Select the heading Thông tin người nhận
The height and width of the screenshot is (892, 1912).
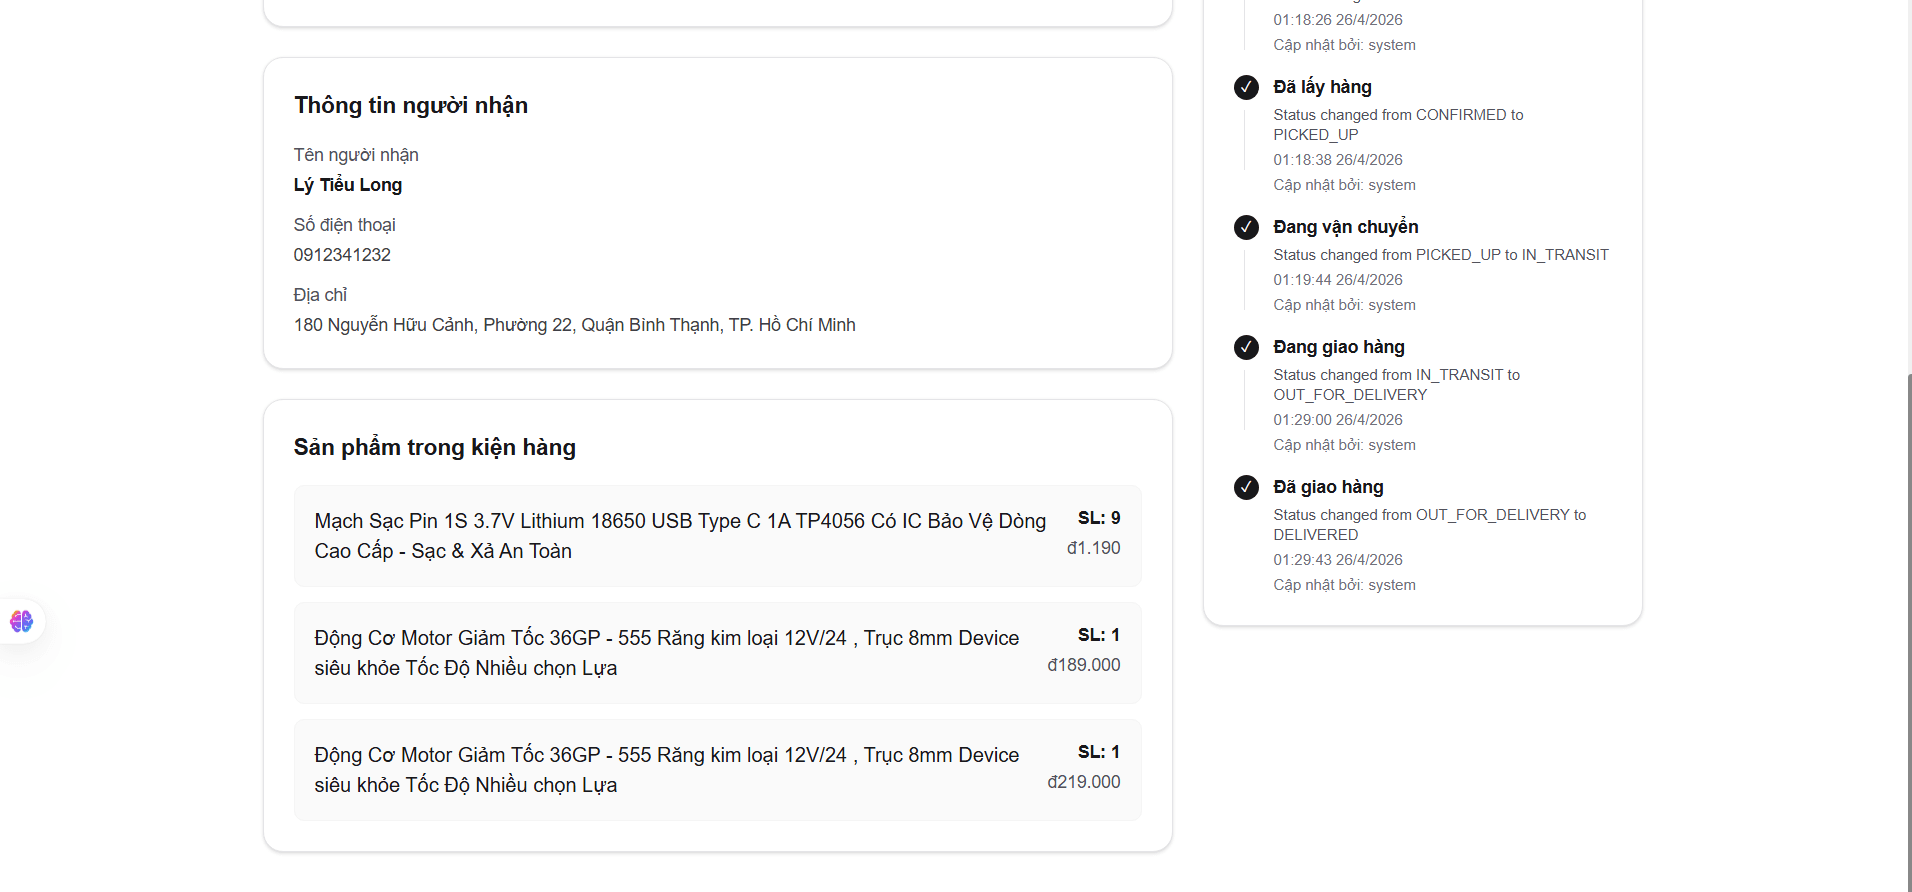pyautogui.click(x=411, y=105)
